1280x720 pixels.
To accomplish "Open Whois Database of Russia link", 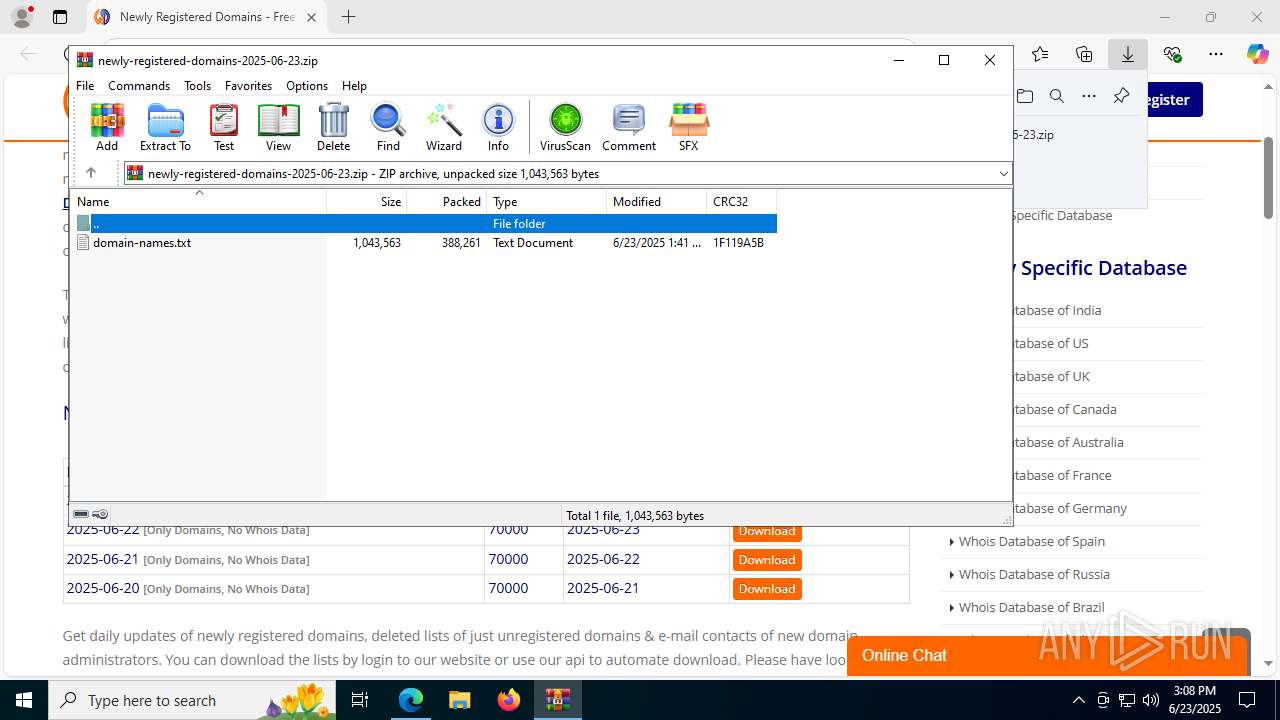I will (1034, 574).
